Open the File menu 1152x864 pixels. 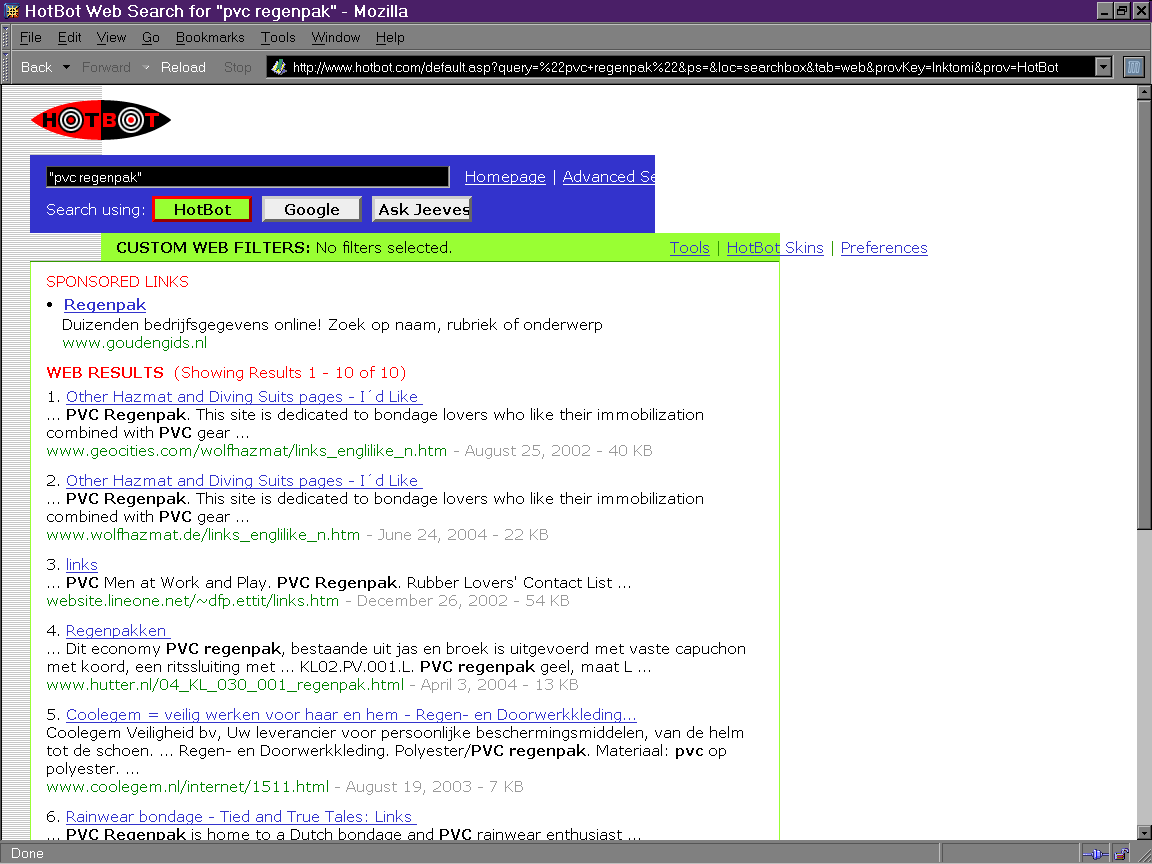click(30, 37)
